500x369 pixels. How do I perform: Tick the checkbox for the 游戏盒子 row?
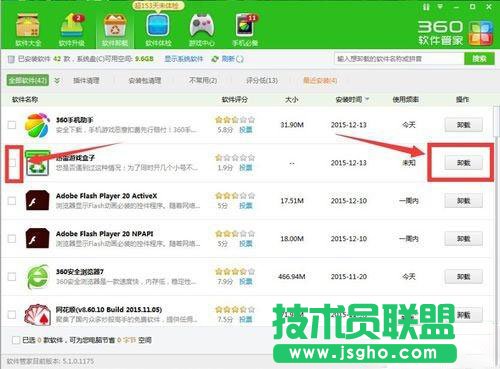(x=12, y=163)
